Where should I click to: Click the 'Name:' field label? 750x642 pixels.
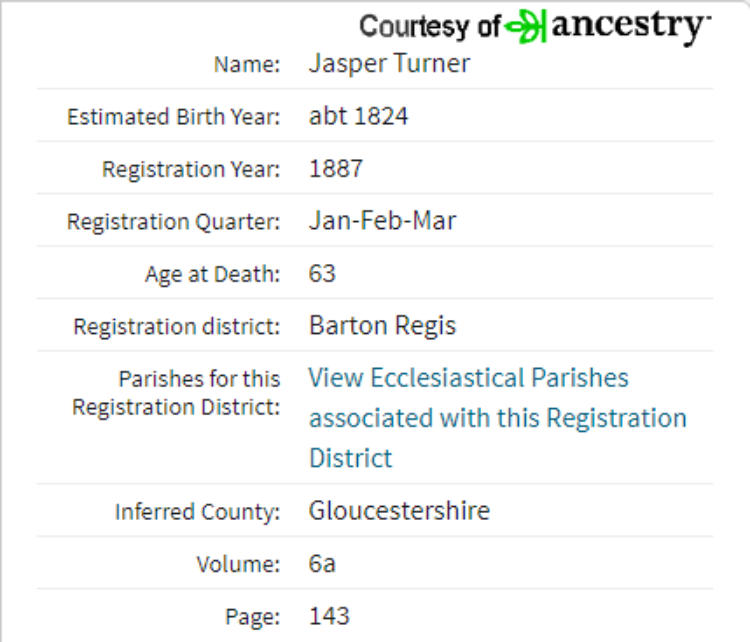coord(246,65)
